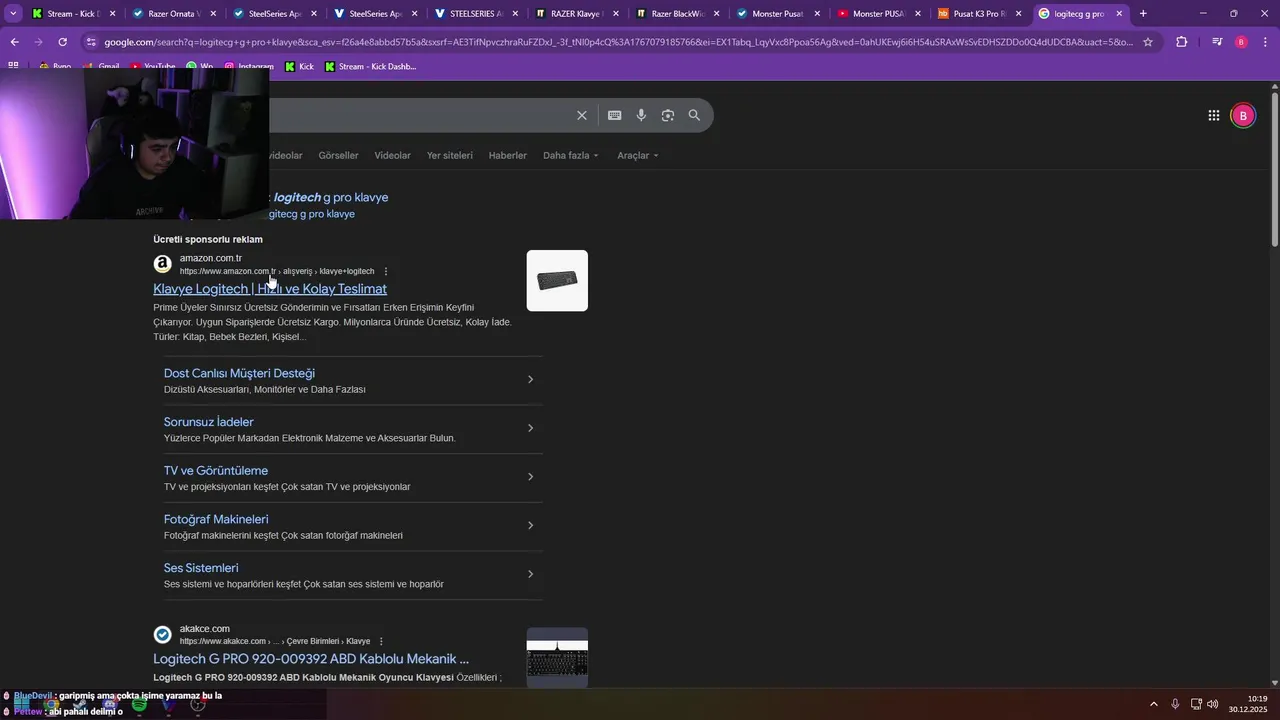Click the taskbar microphone icon
Viewport: 1280px width, 720px height.
coord(1175,704)
